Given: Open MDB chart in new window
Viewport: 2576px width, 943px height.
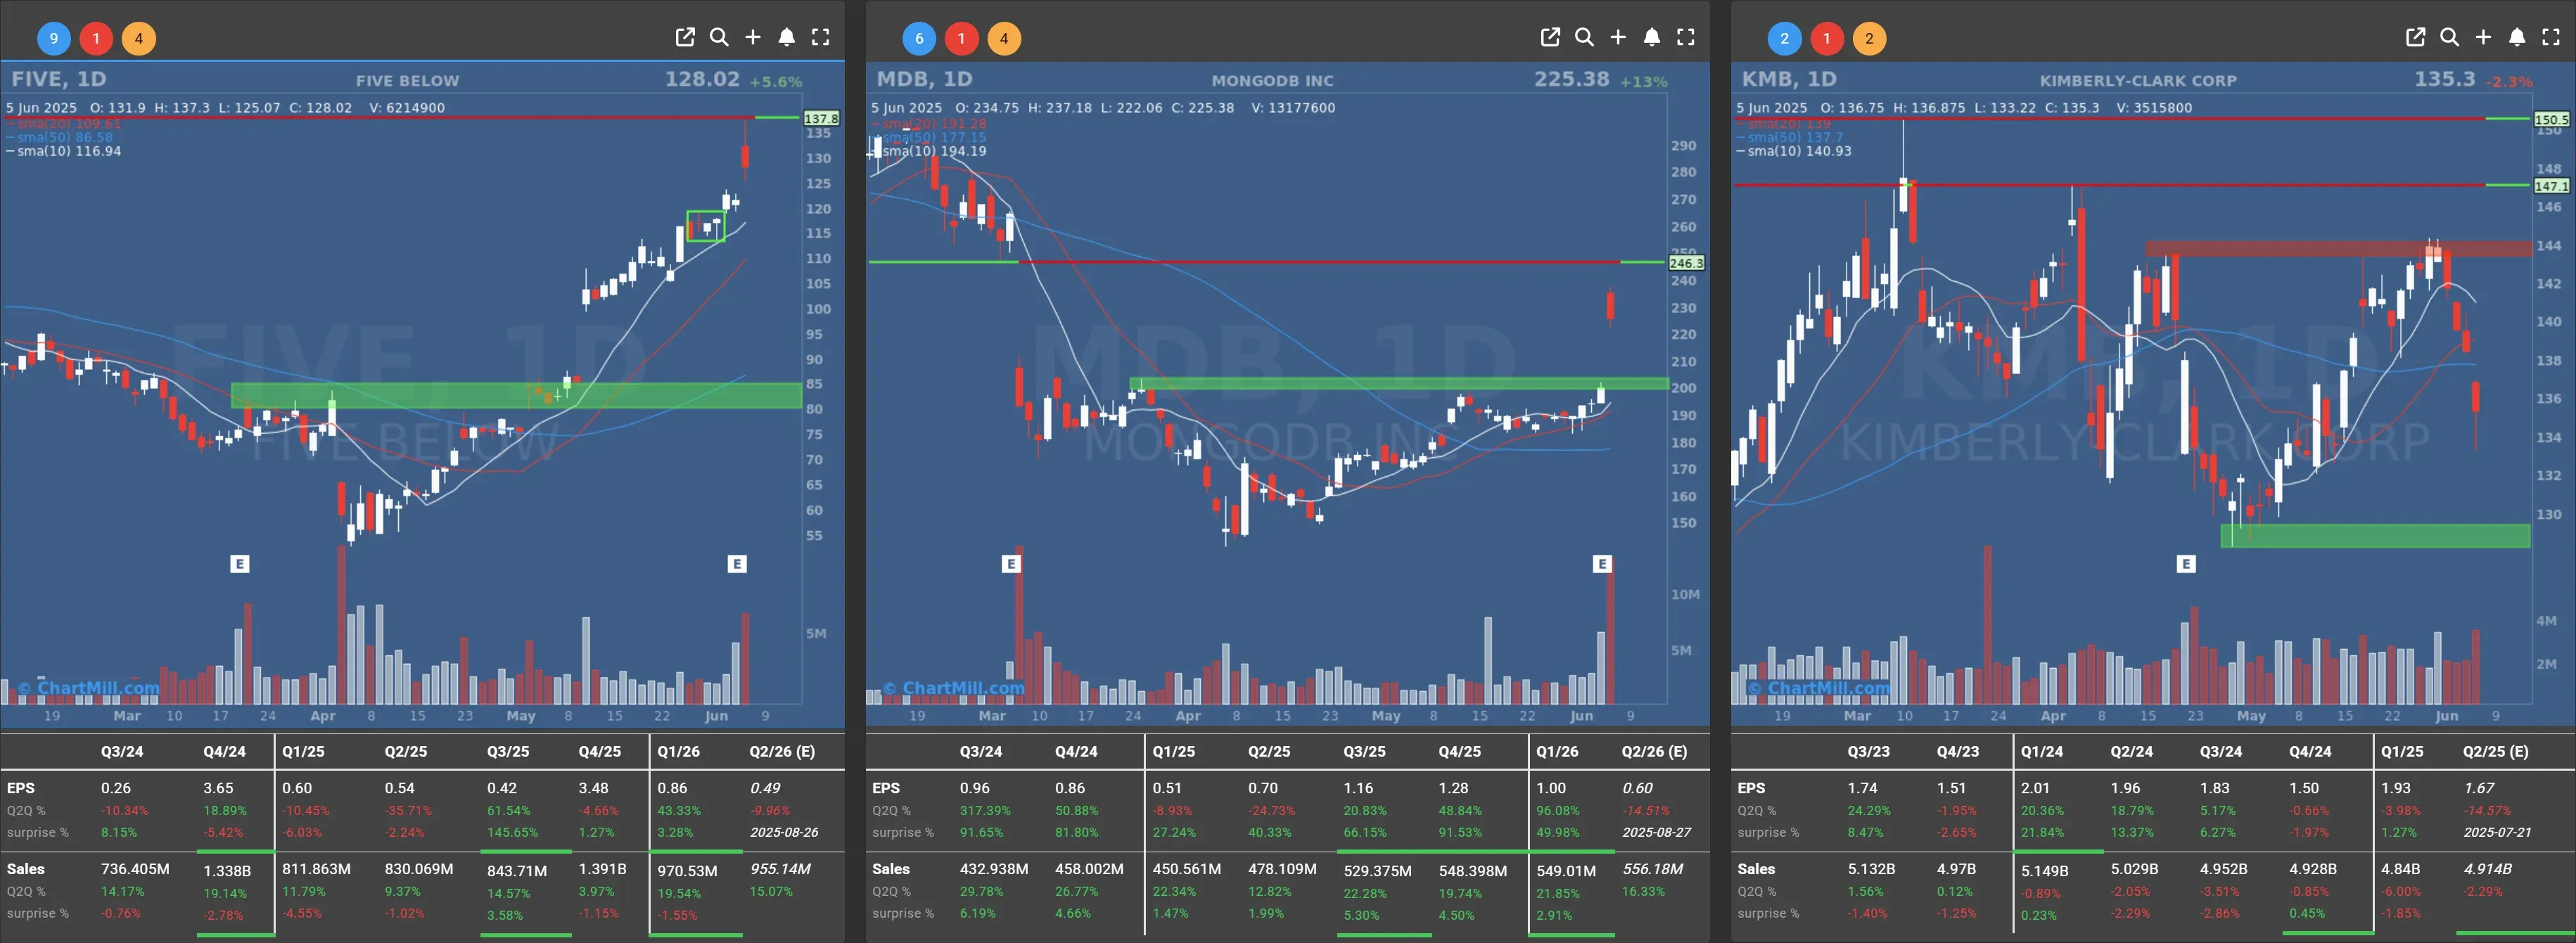Looking at the screenshot, I should coord(1550,37).
